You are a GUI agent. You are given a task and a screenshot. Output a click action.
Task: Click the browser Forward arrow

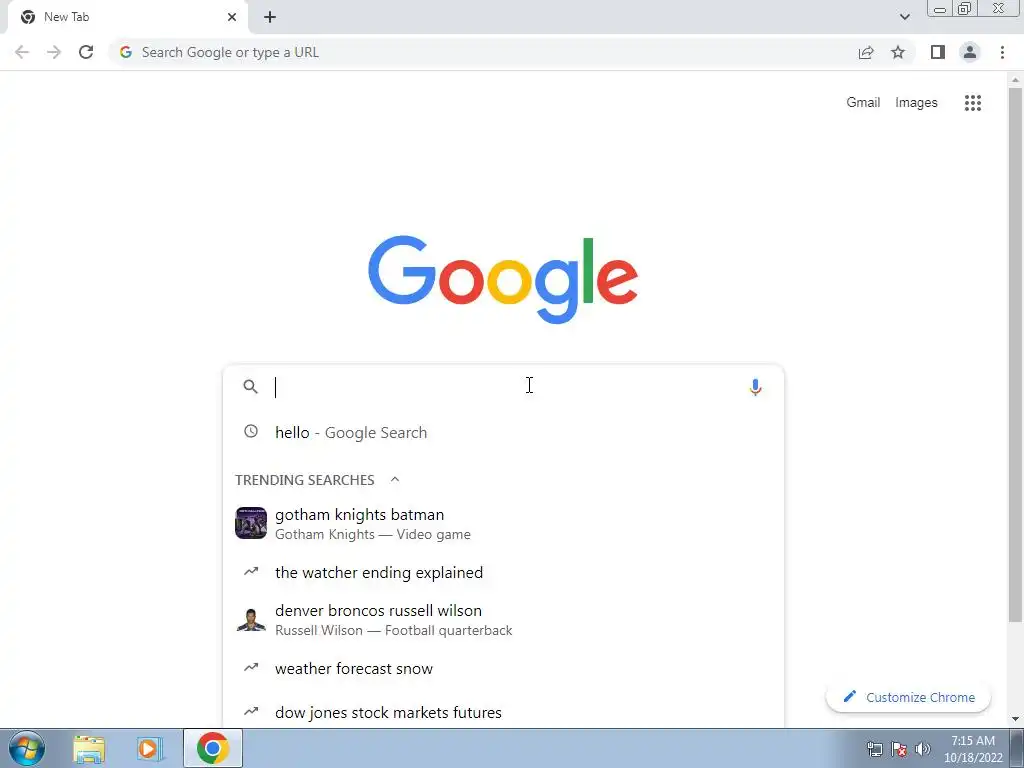pyautogui.click(x=54, y=52)
